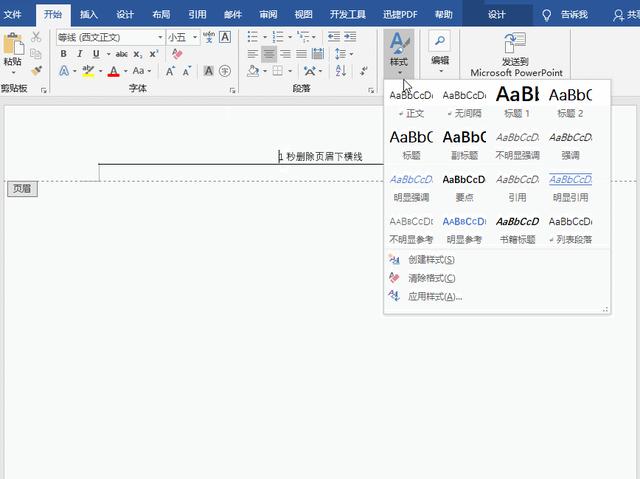
Task: Click decrease indent icon
Action: 334,37
